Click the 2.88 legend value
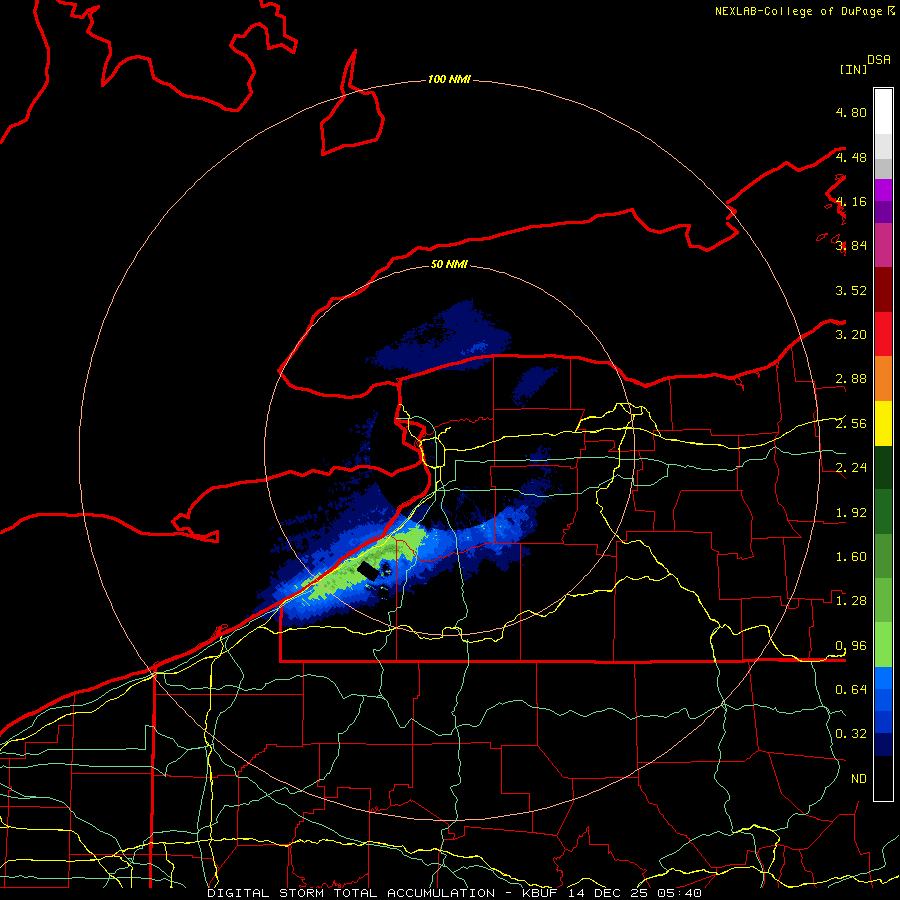The height and width of the screenshot is (900, 900). [851, 379]
